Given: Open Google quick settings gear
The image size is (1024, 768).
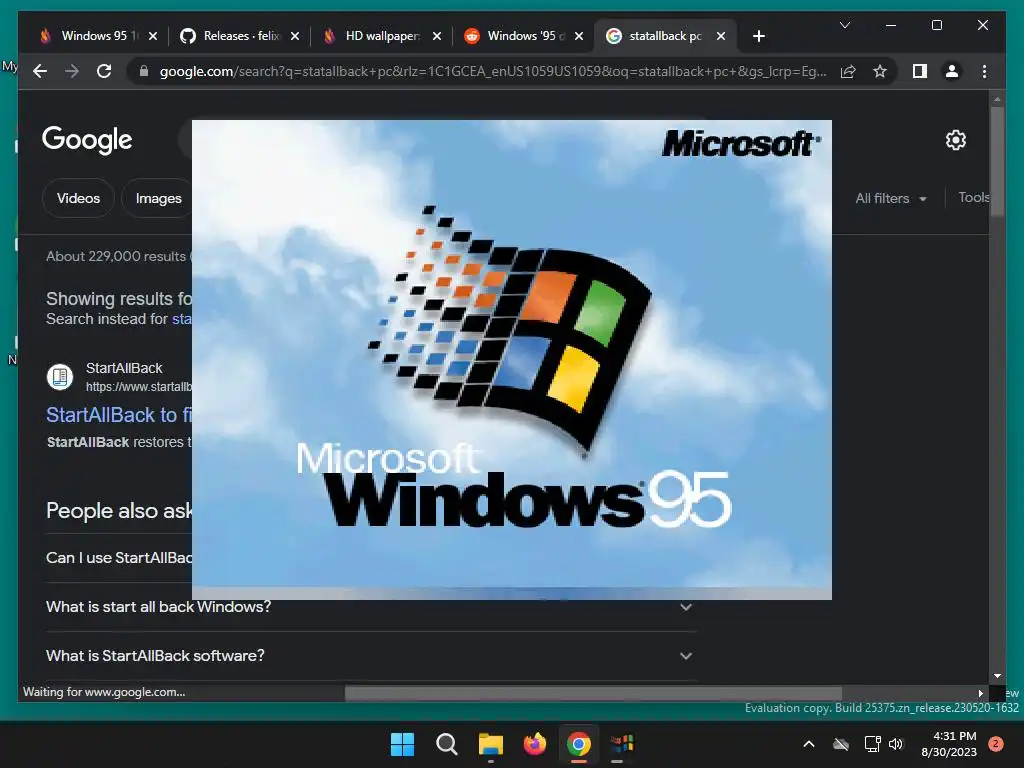Looking at the screenshot, I should click(955, 140).
